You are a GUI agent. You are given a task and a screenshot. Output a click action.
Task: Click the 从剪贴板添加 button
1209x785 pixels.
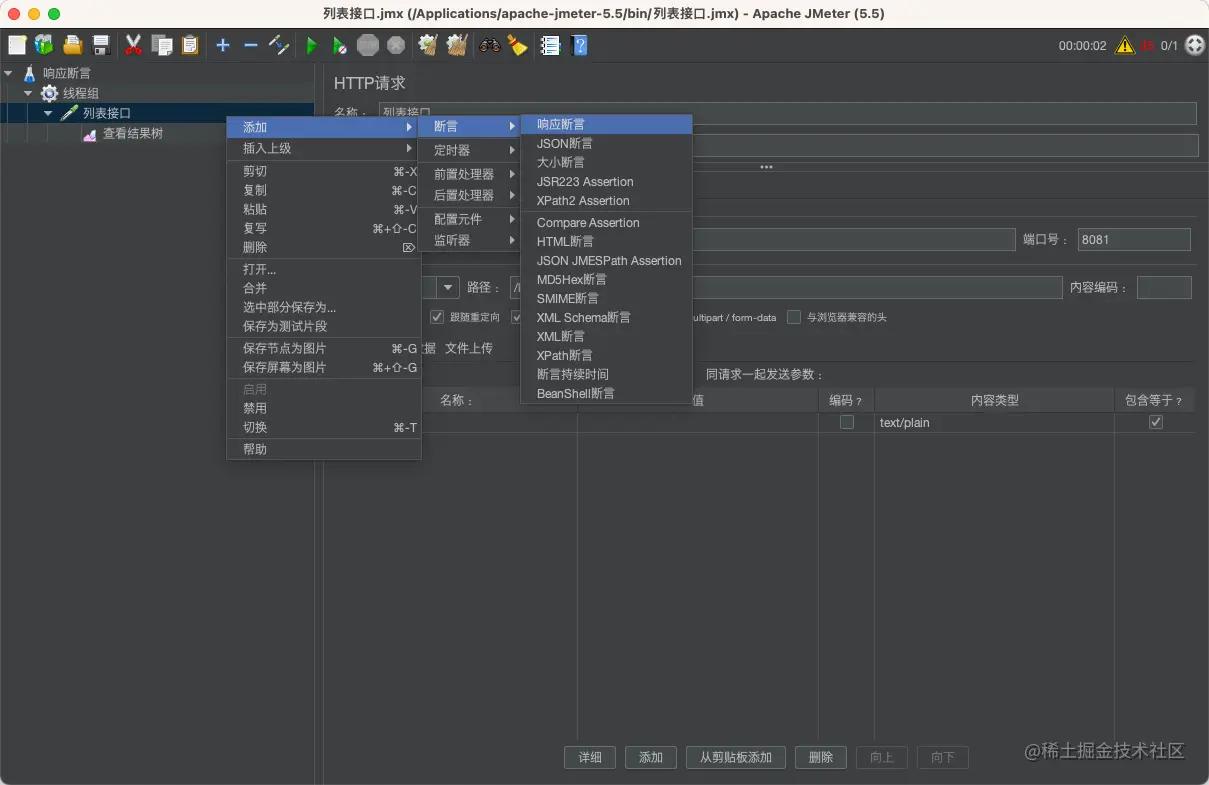(736, 757)
